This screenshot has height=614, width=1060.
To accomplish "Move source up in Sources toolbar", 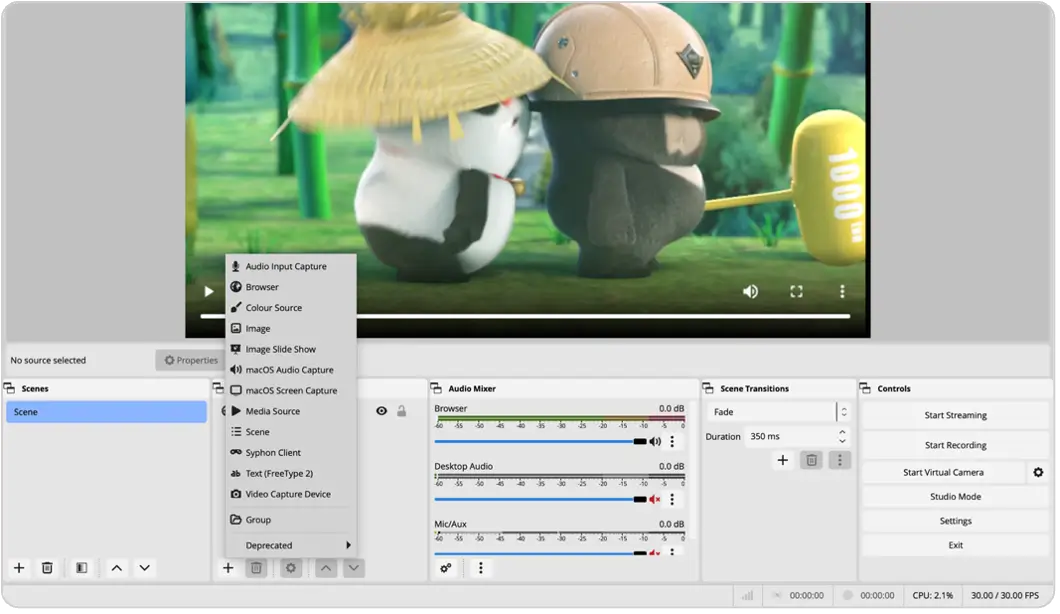I will (326, 569).
